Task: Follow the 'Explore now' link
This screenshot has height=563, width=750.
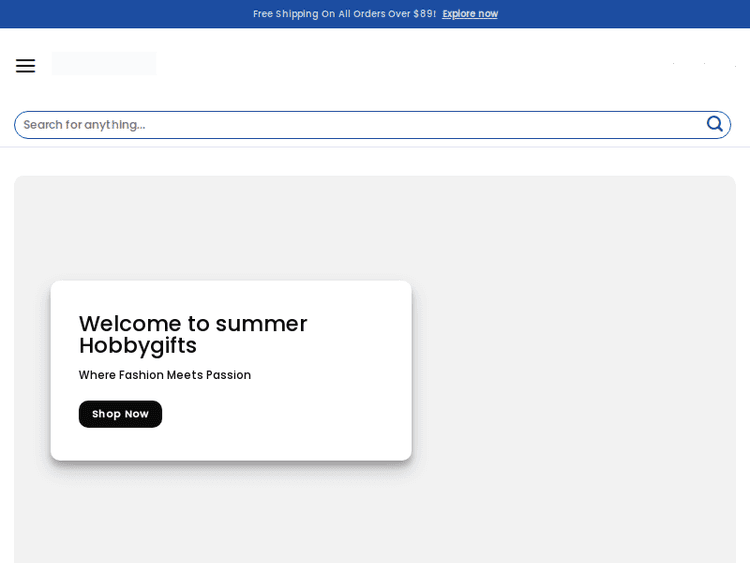Action: coord(470,14)
